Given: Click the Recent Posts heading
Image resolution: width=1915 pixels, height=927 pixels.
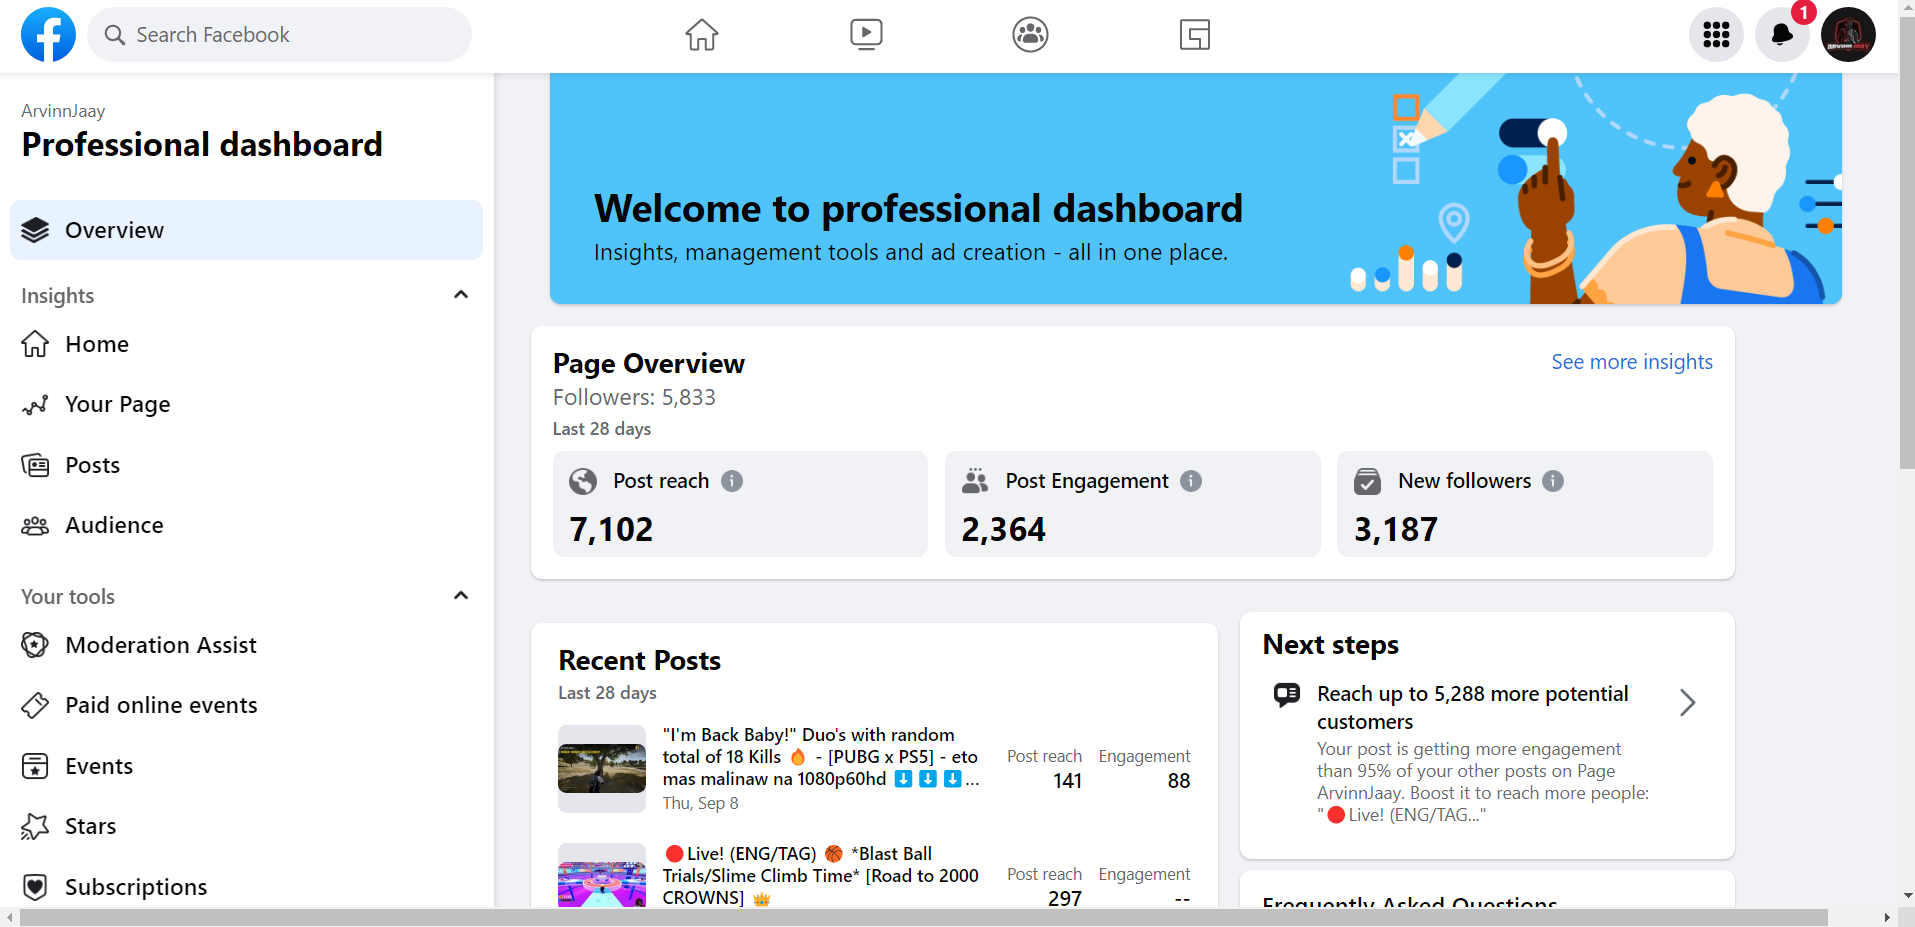Looking at the screenshot, I should (639, 661).
